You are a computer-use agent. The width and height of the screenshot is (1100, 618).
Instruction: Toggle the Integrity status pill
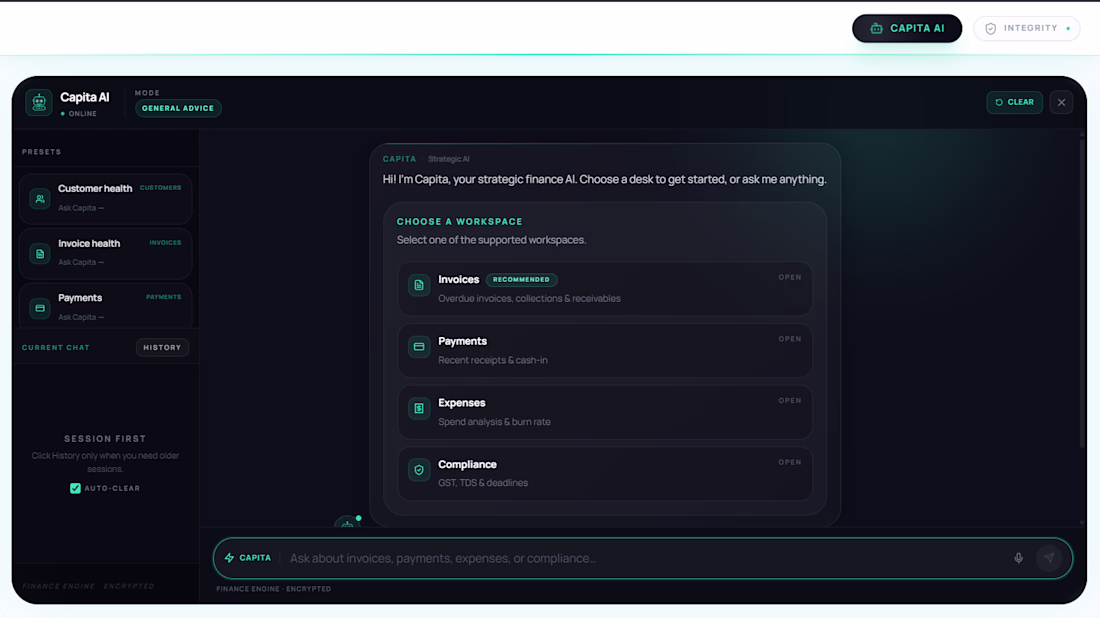point(1027,28)
